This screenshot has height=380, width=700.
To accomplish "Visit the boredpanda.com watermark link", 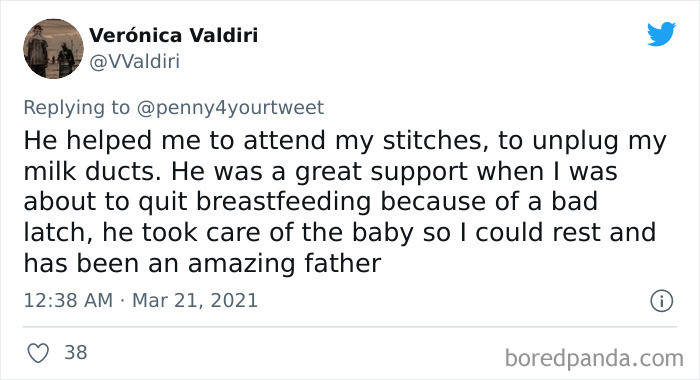I will 594,359.
